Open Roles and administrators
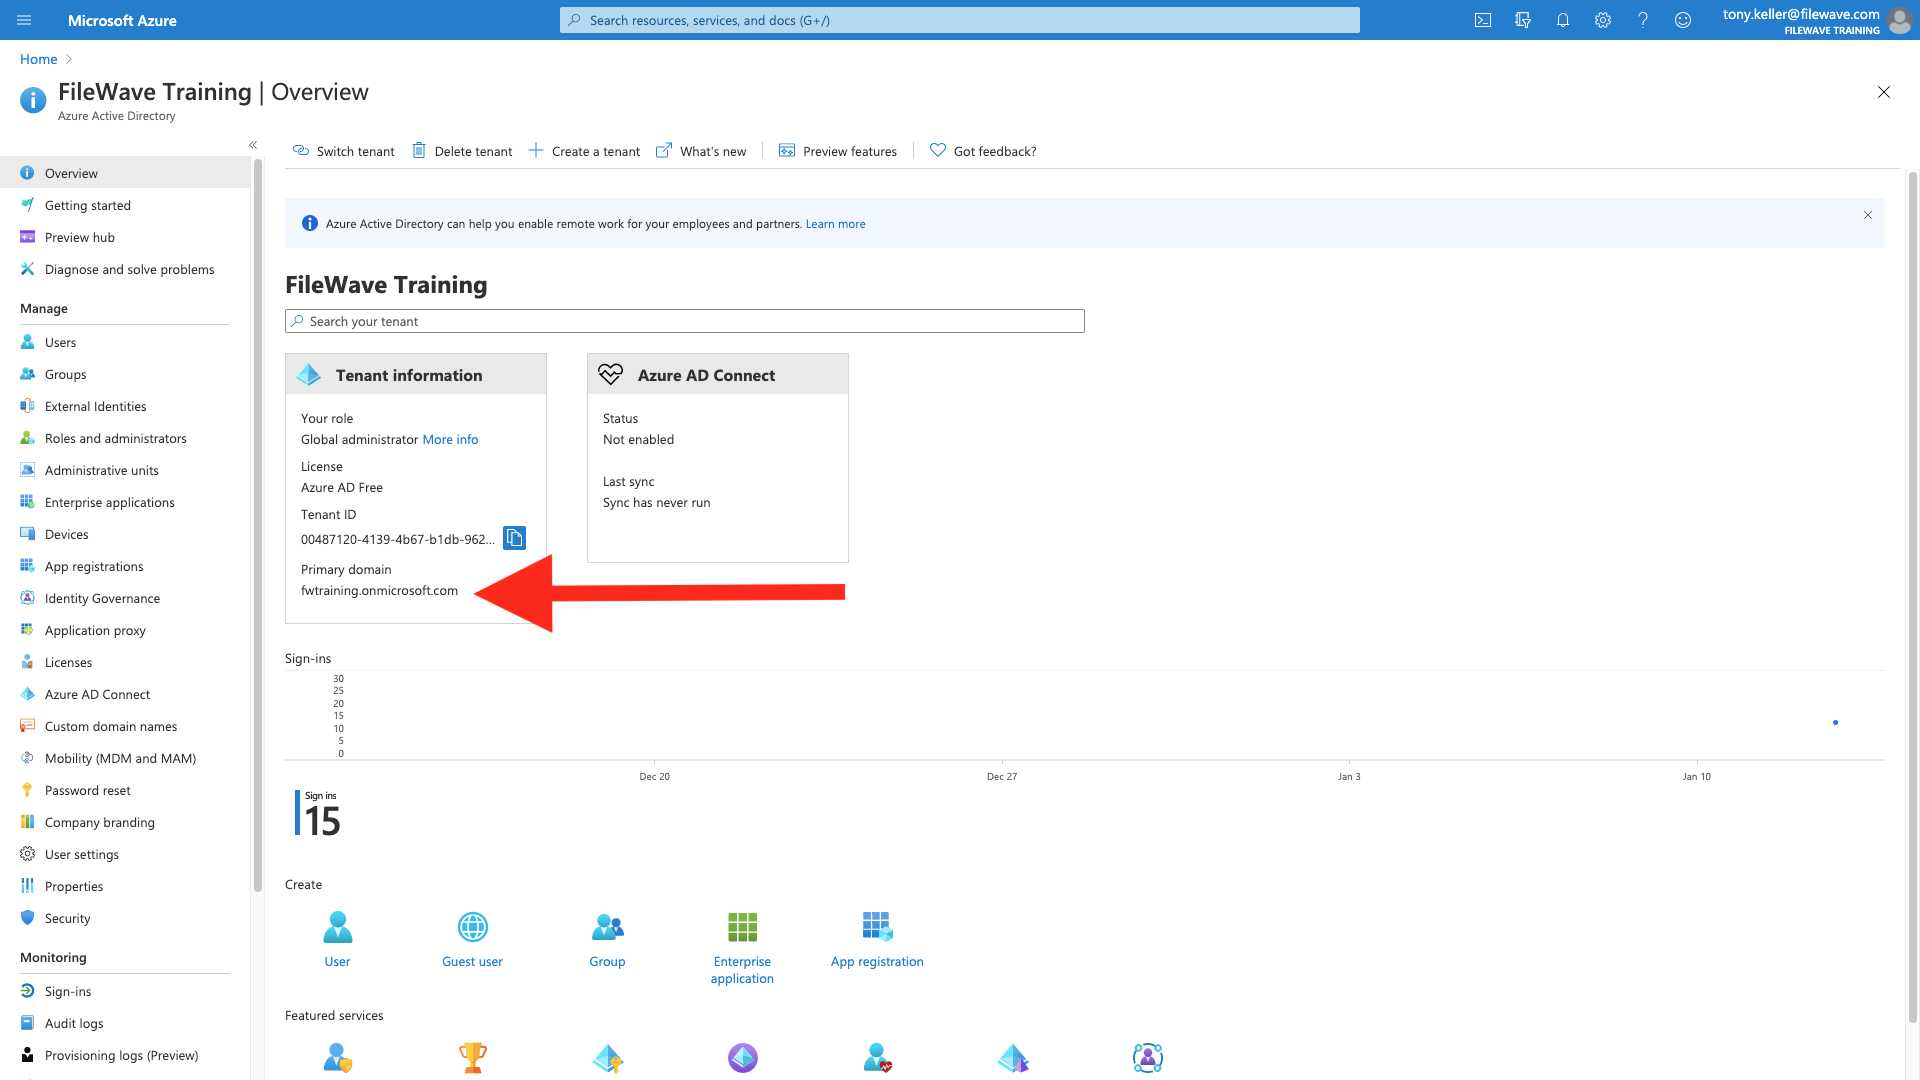 pos(125,438)
